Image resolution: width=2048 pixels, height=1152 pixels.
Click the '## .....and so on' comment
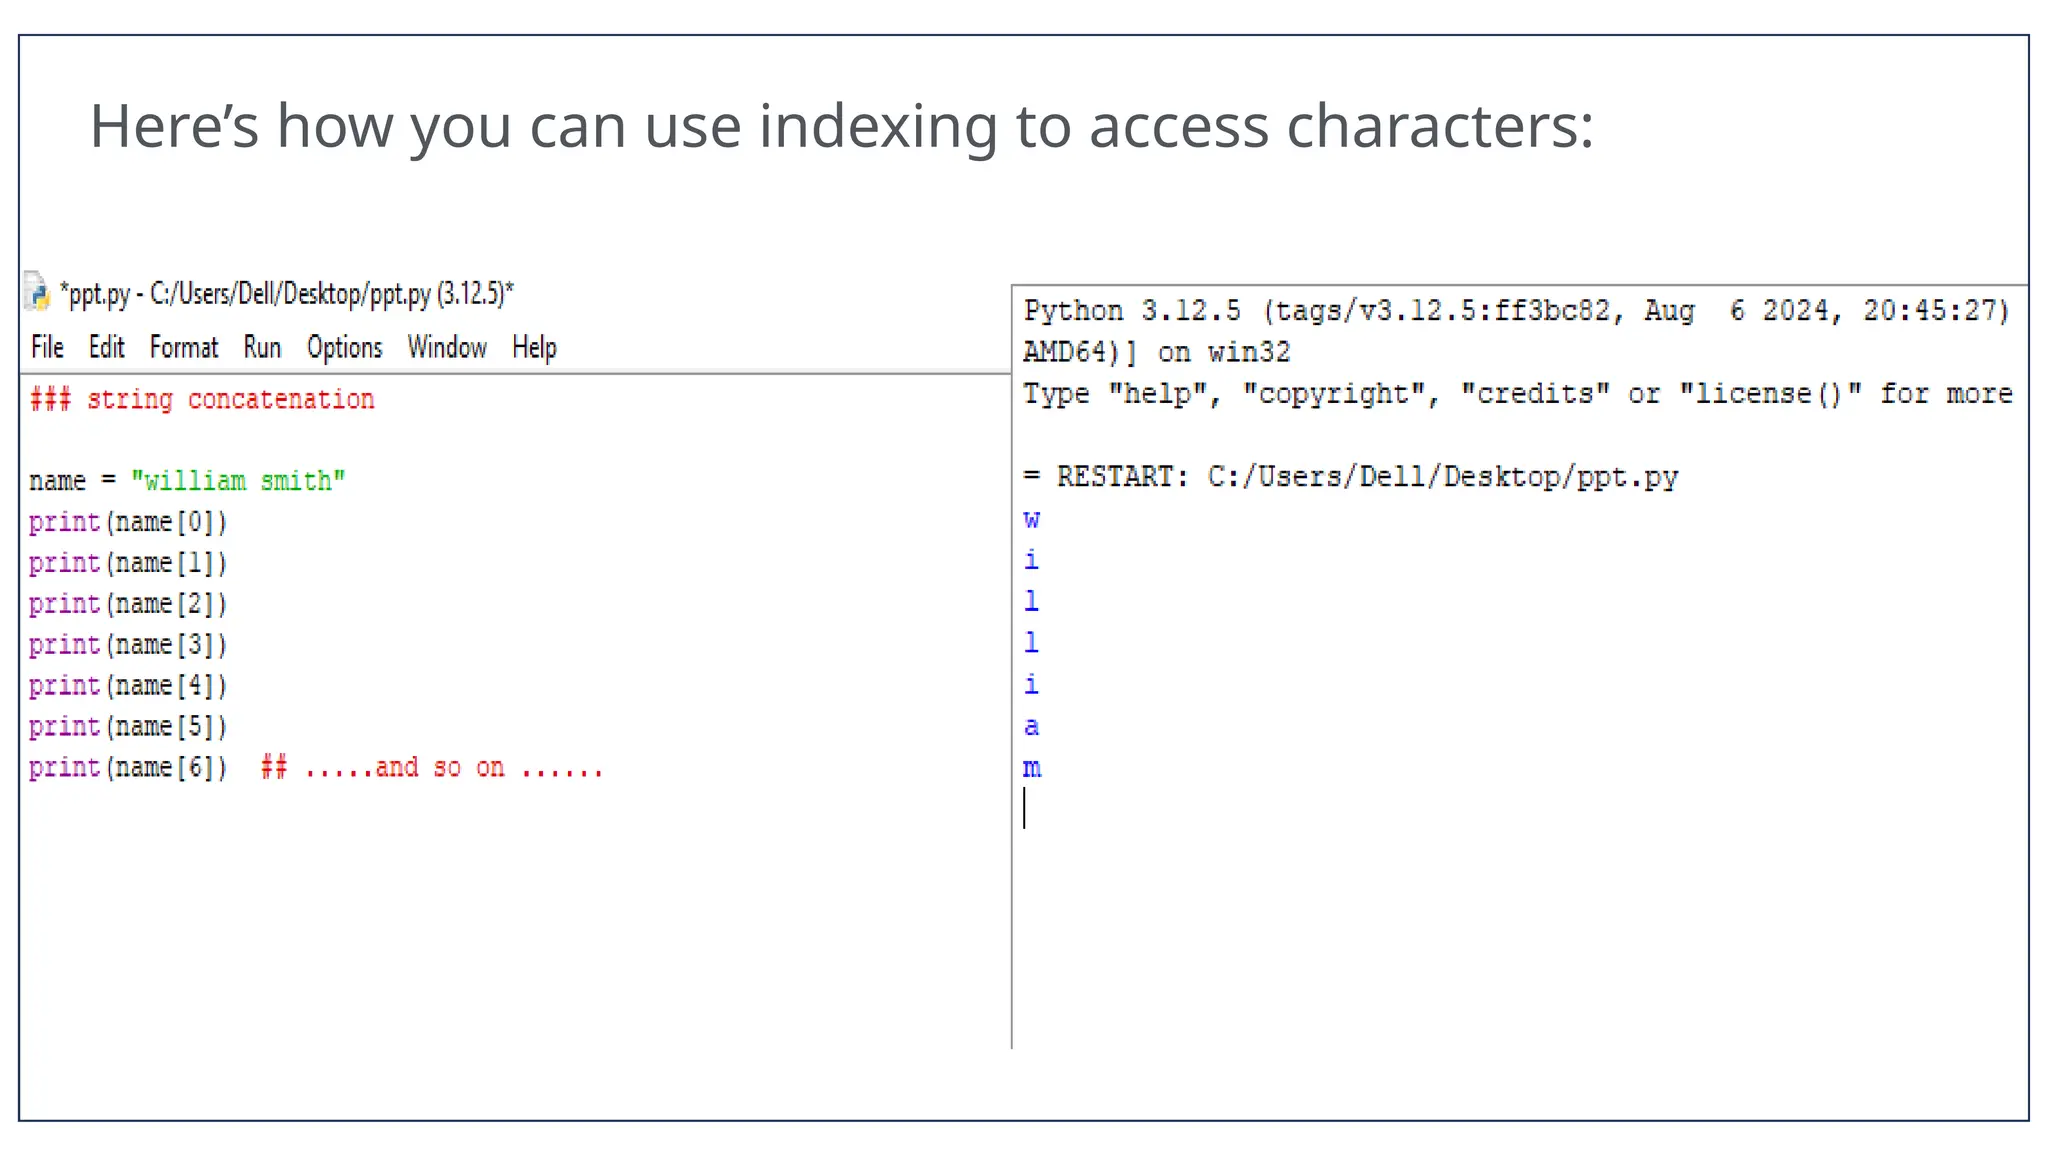point(432,768)
